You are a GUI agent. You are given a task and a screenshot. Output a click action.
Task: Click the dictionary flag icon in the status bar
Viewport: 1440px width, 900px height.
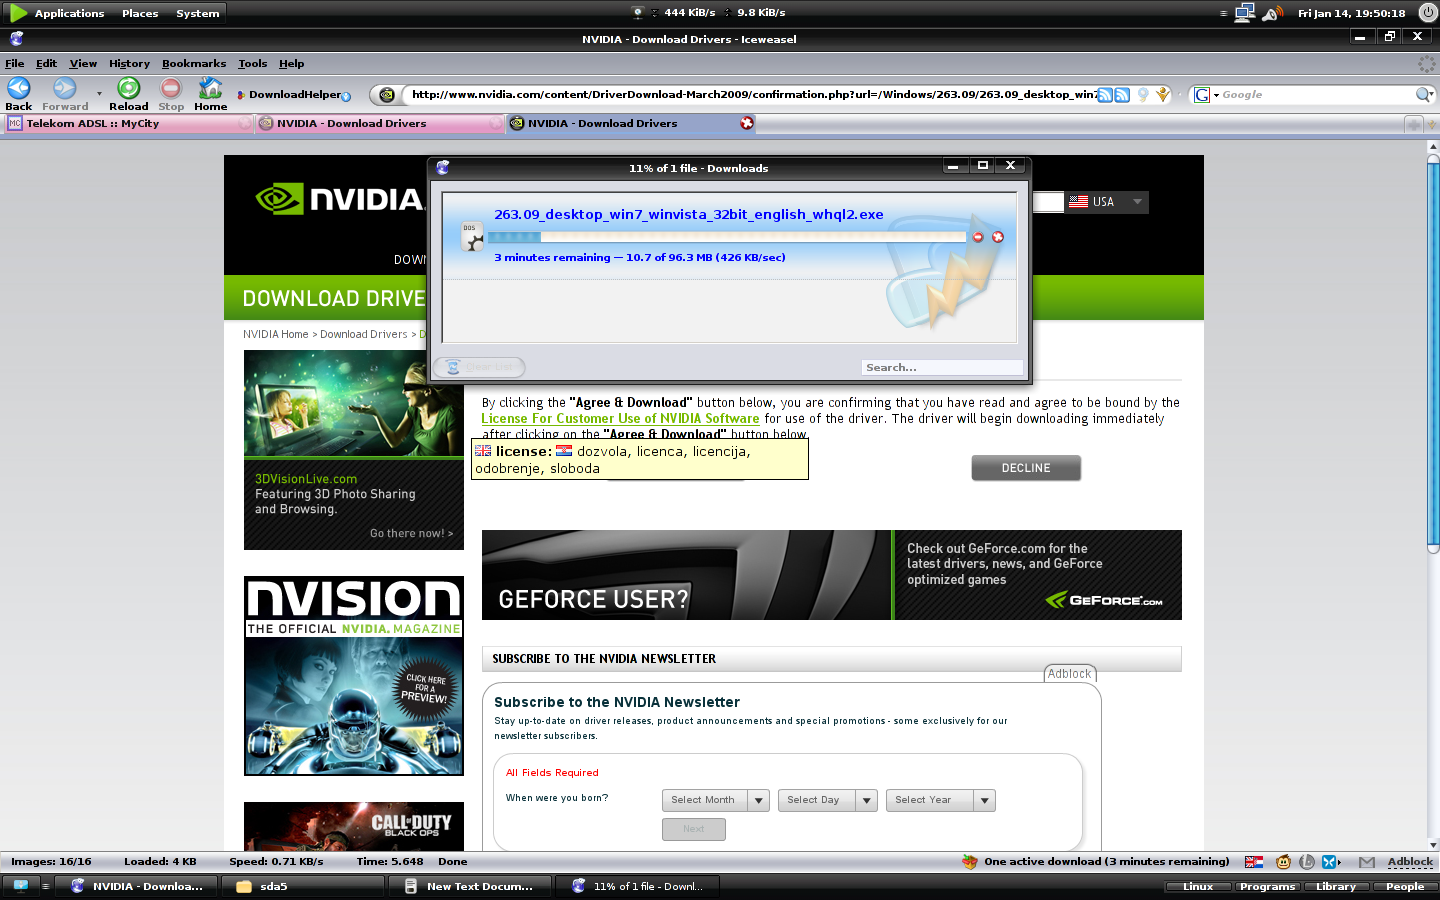pyautogui.click(x=1254, y=862)
